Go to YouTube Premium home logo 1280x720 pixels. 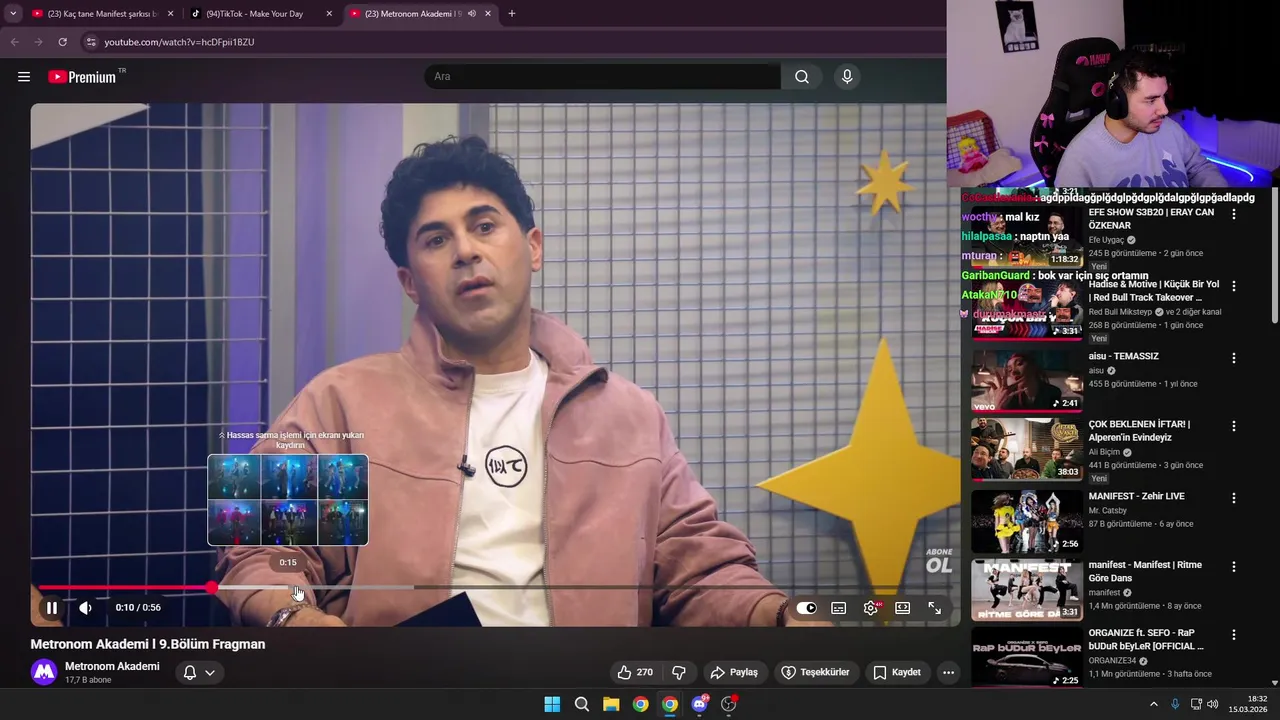(x=82, y=77)
